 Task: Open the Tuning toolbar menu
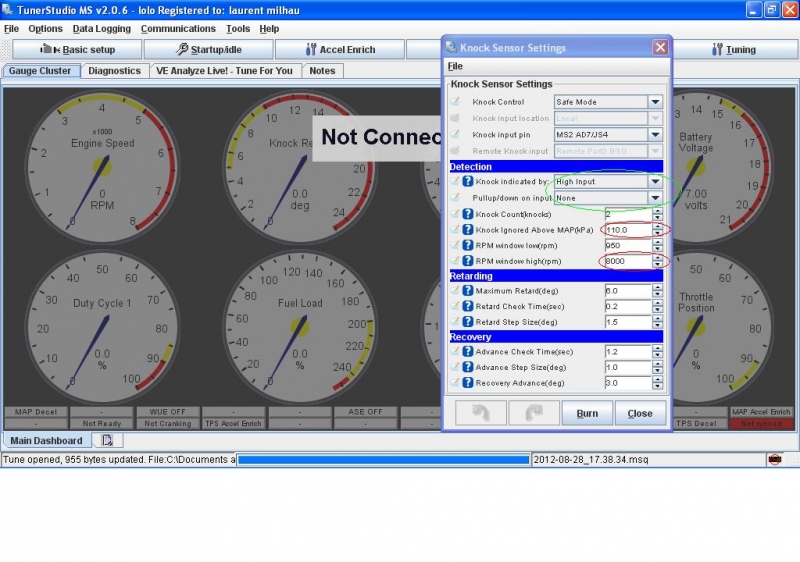click(733, 49)
